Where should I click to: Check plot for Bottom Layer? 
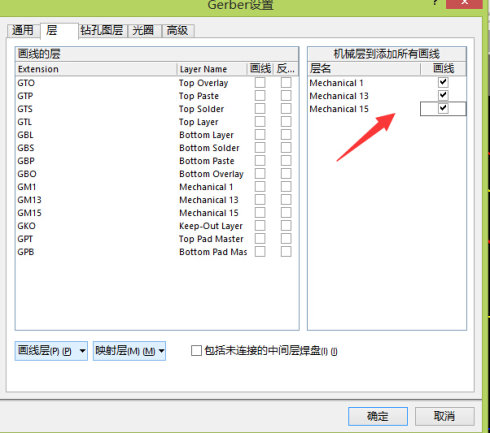[260, 135]
